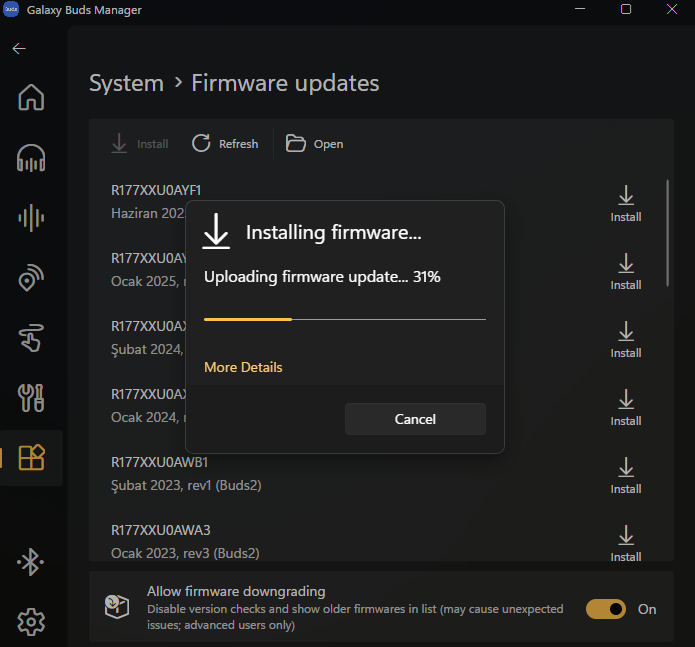Install firmware R177XXU0AYF1
The width and height of the screenshot is (695, 647).
point(626,204)
